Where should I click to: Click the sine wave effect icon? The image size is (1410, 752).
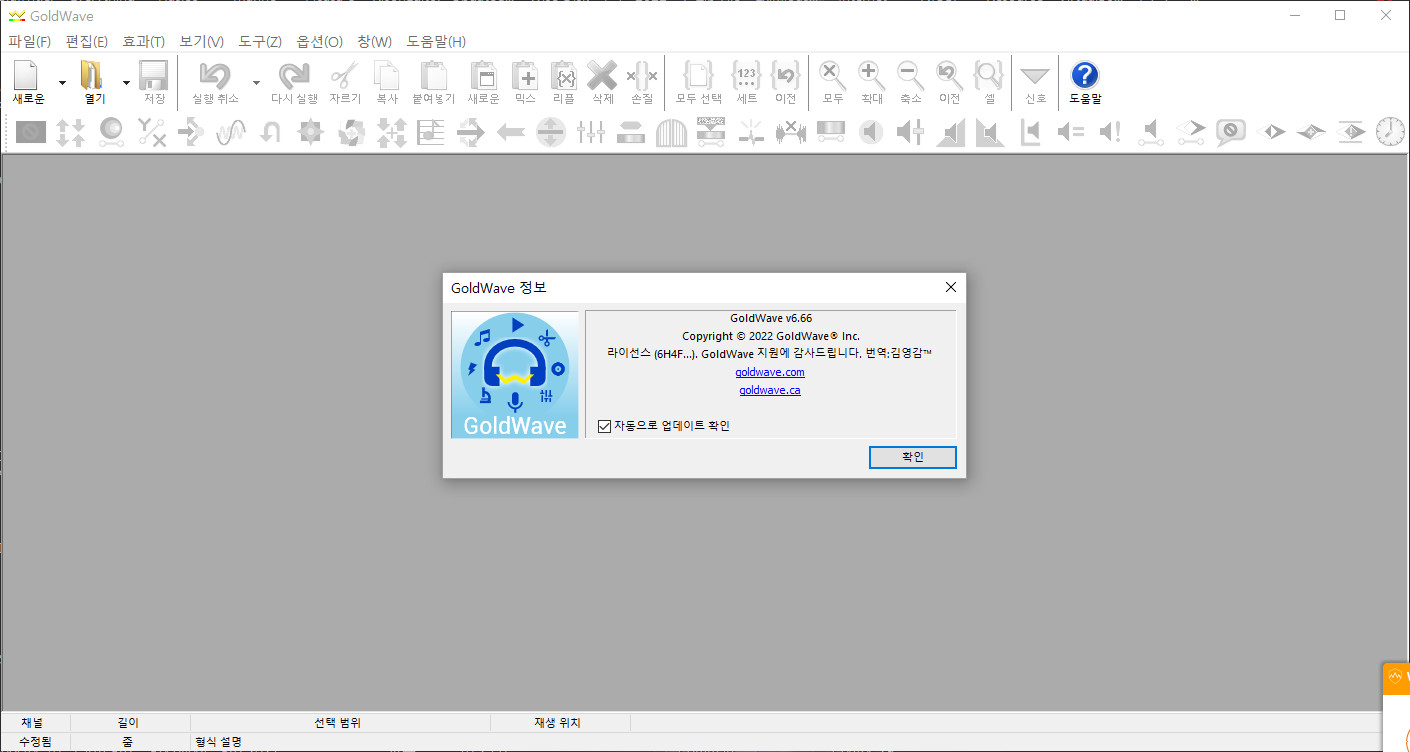tap(231, 131)
